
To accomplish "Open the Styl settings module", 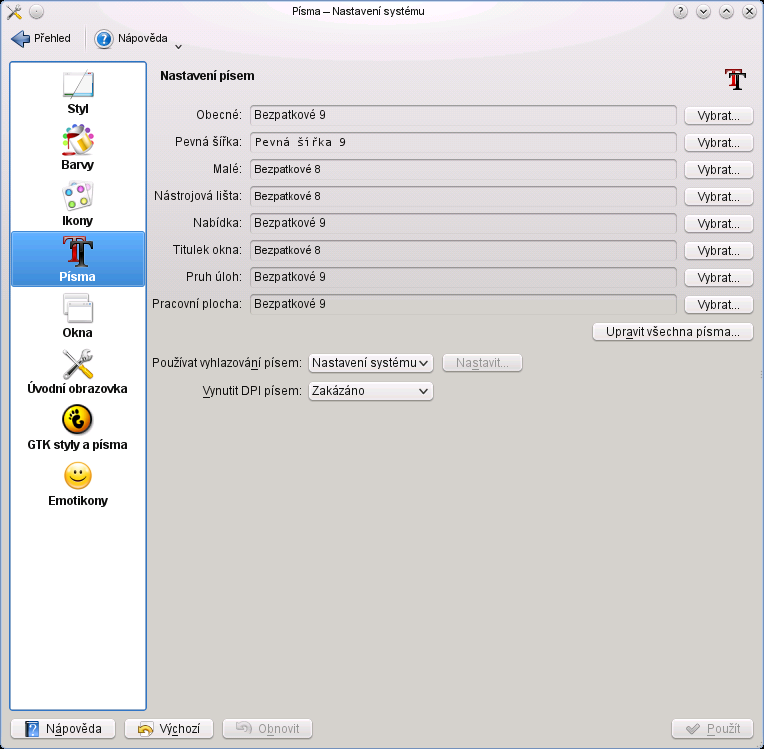I will coord(77,93).
